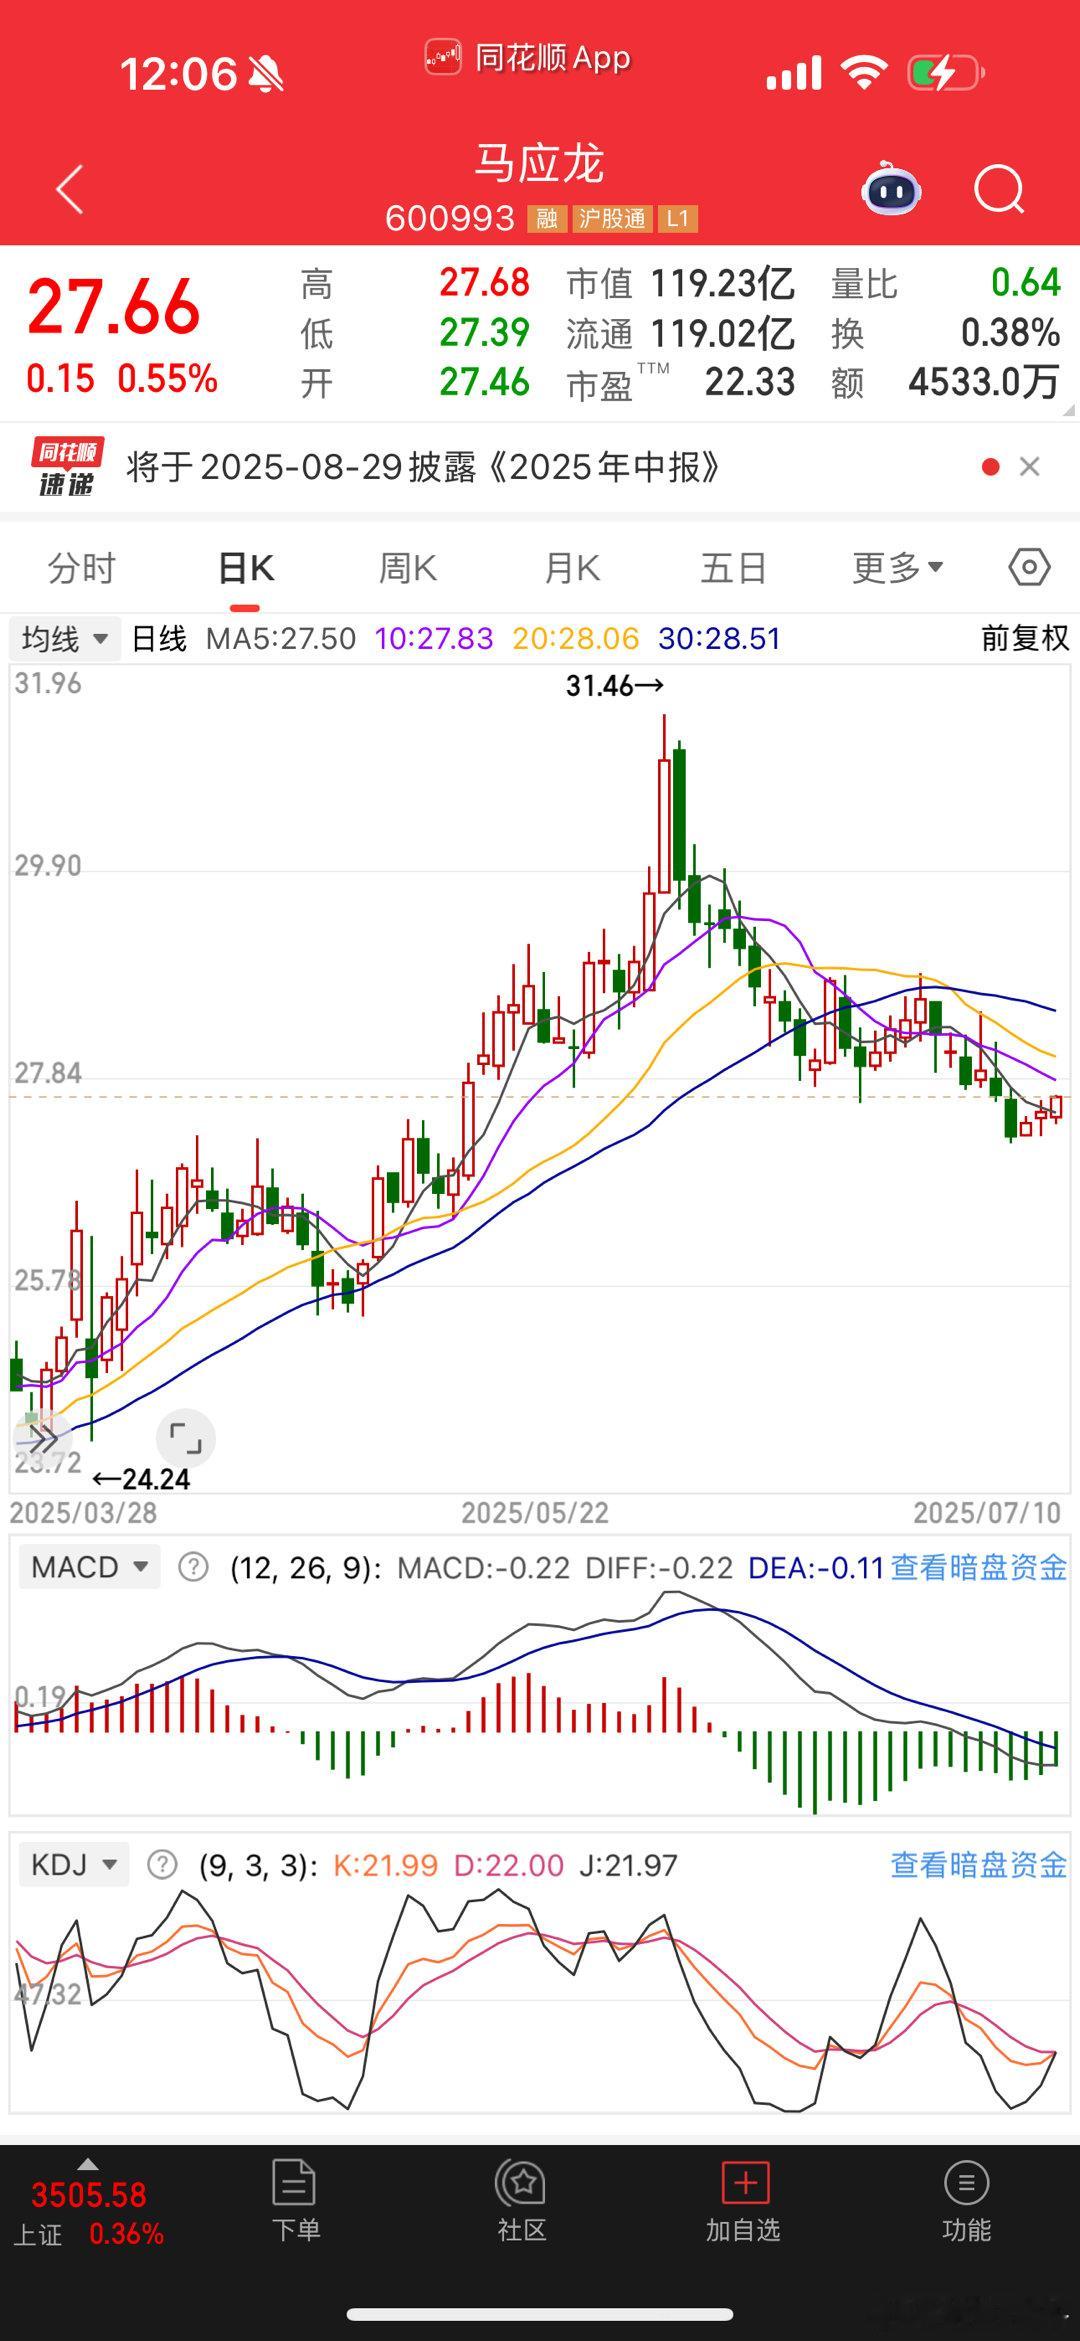
Task: Tap 下单 order icon in bottom bar
Action: click(x=295, y=2202)
